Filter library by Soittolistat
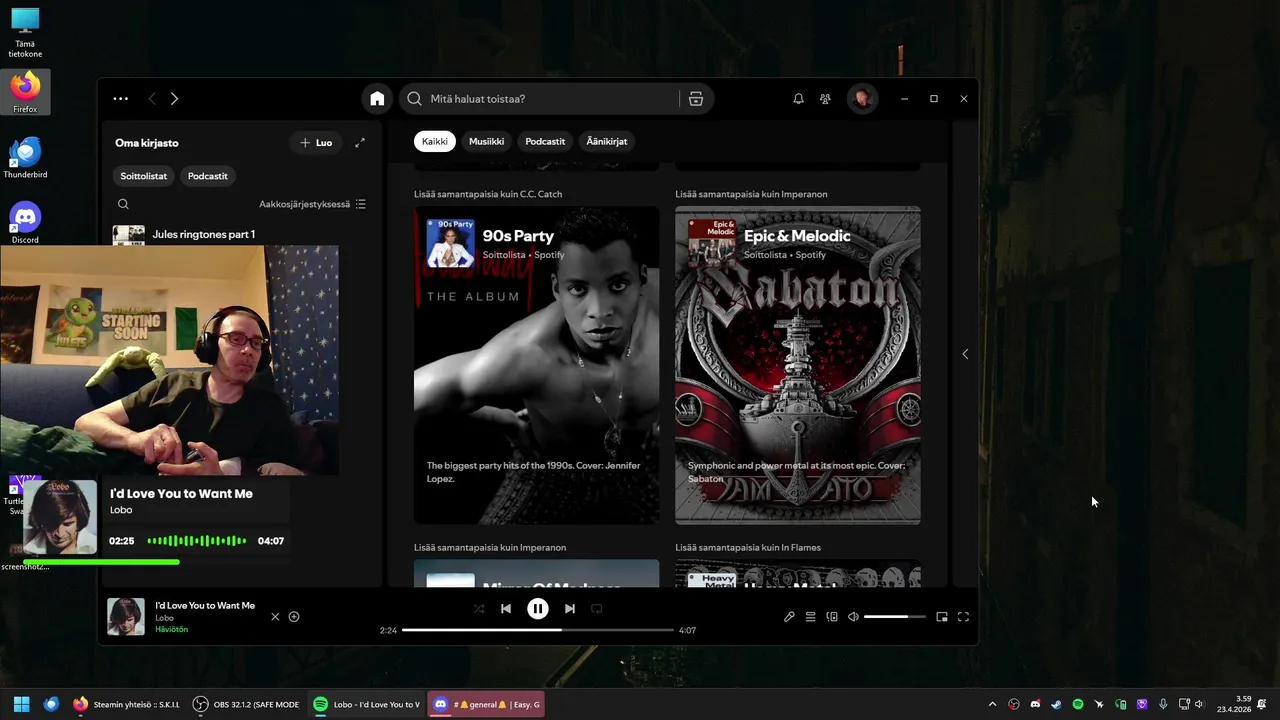Viewport: 1280px width, 720px height. click(144, 176)
